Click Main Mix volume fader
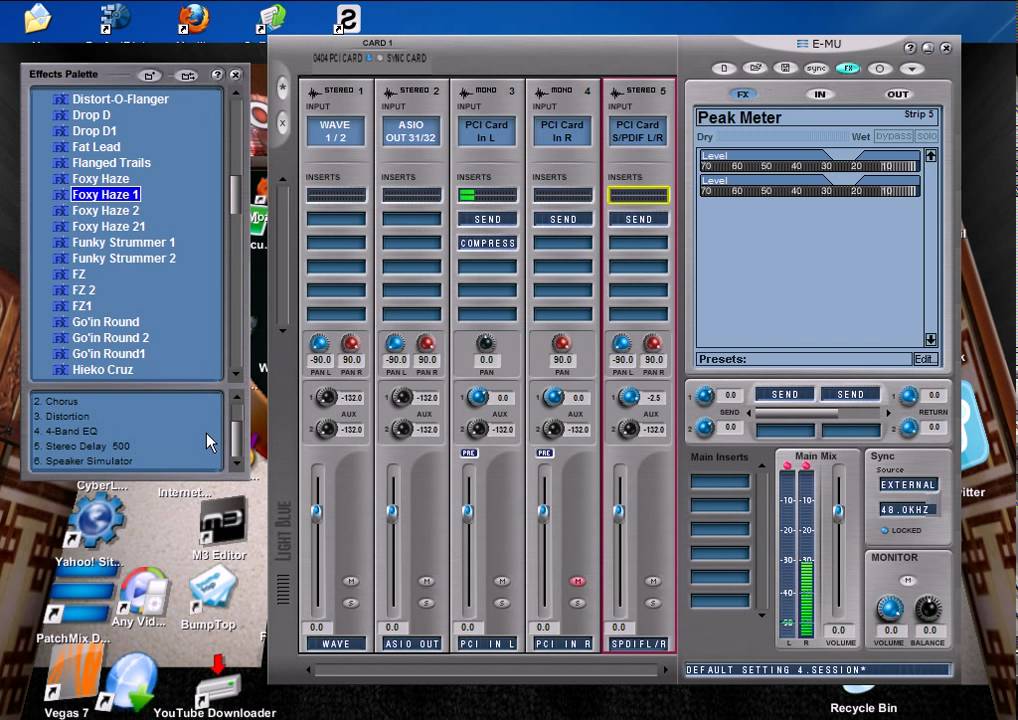 coord(838,512)
